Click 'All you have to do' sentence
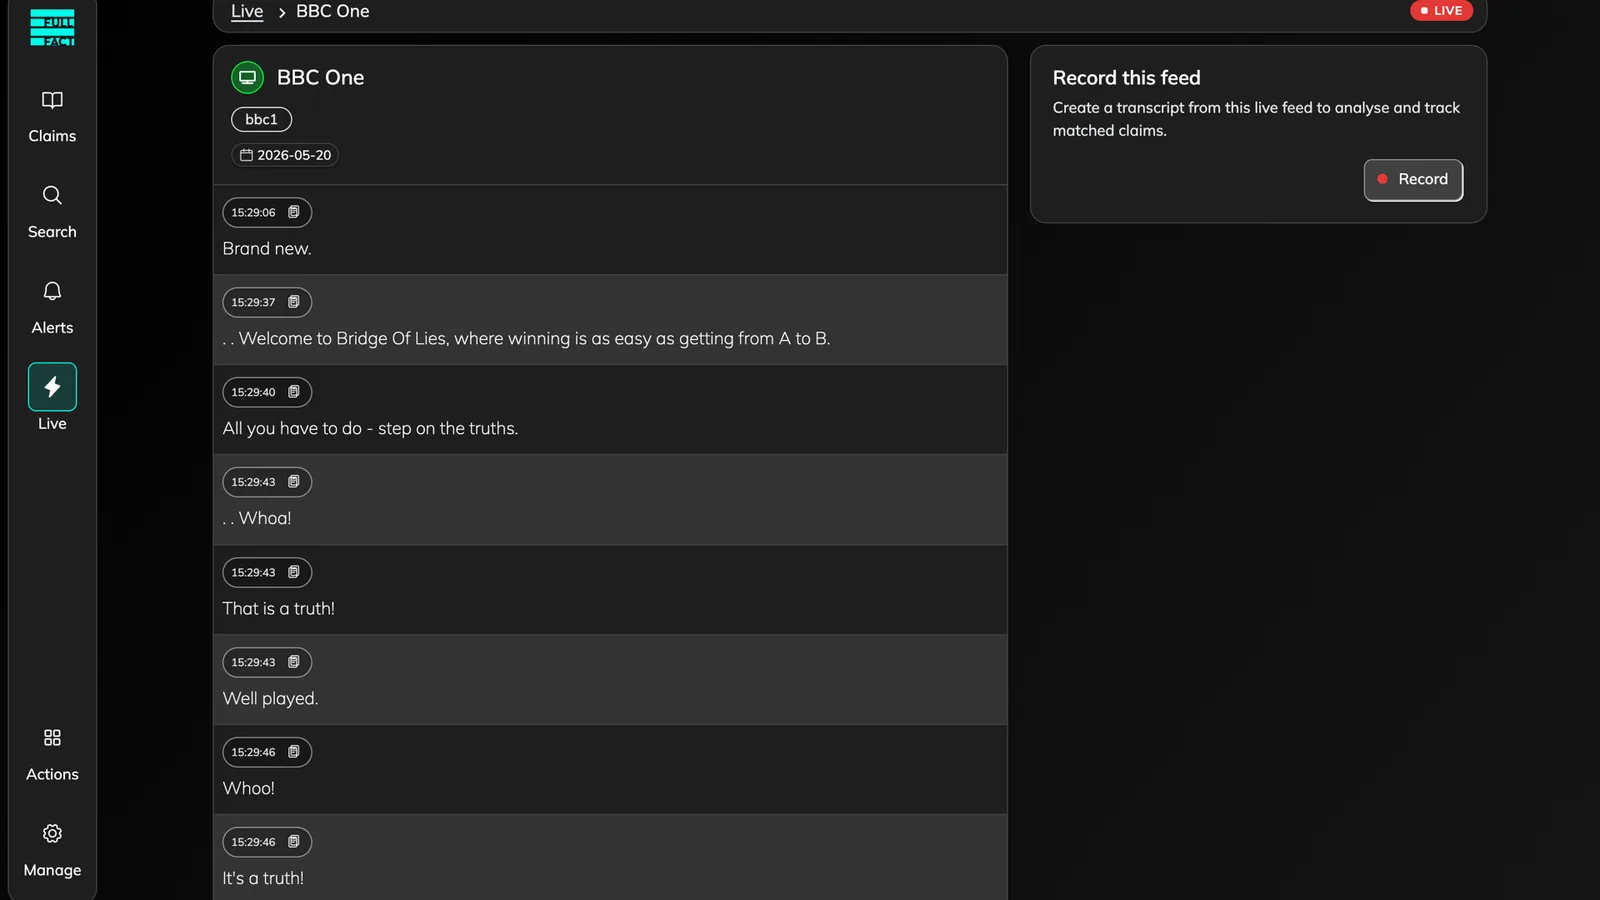The width and height of the screenshot is (1600, 900). (x=370, y=428)
